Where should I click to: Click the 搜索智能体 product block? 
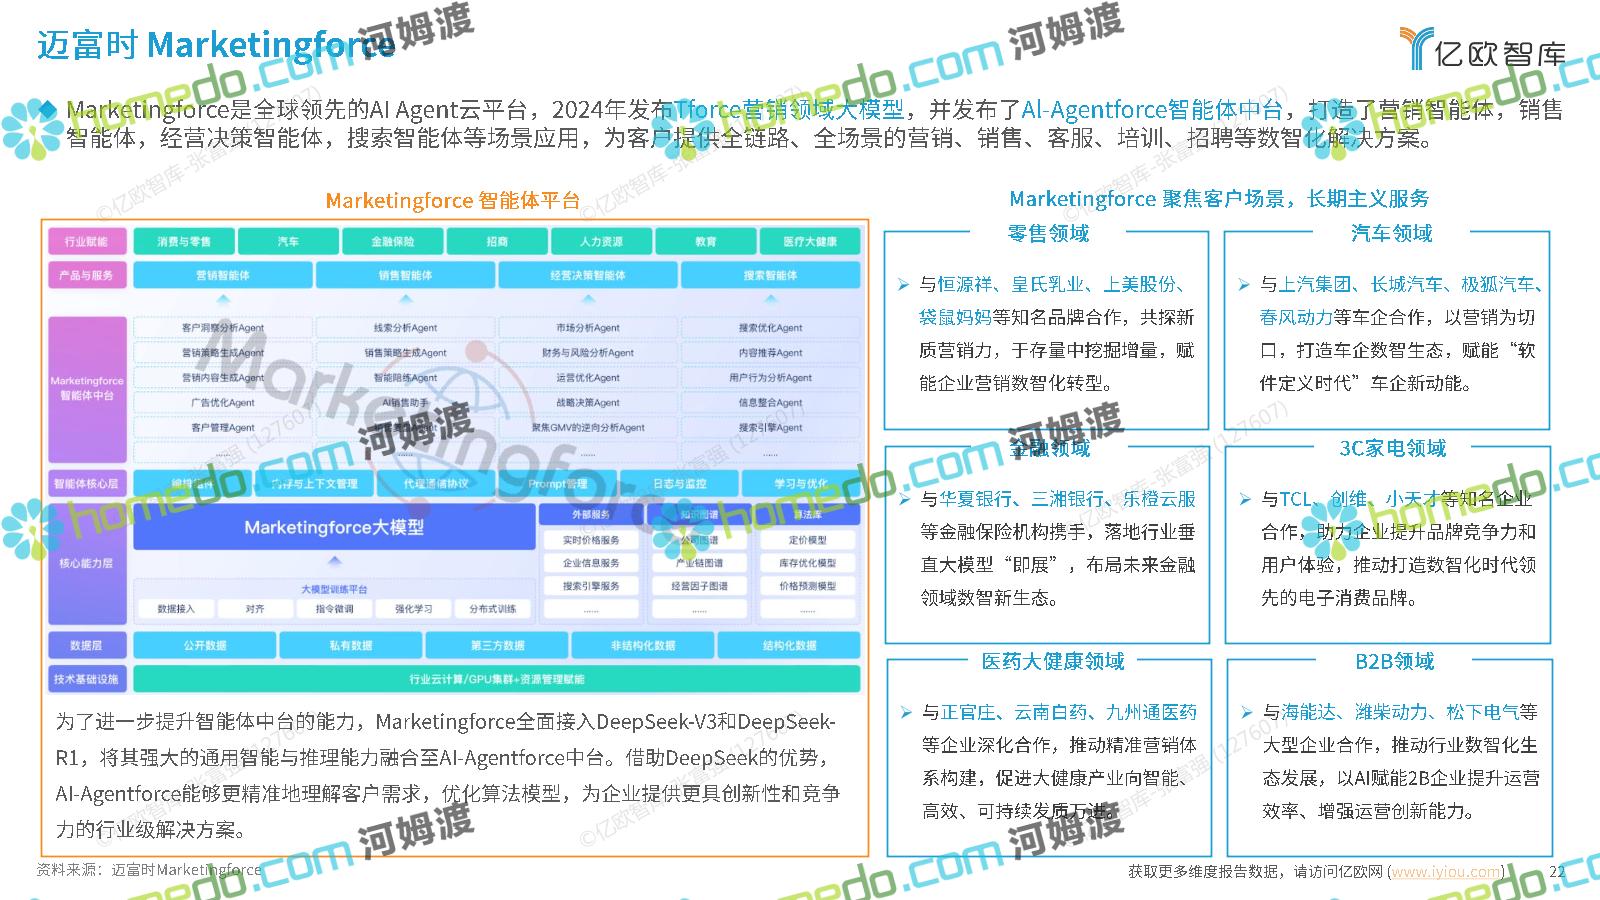coord(770,275)
